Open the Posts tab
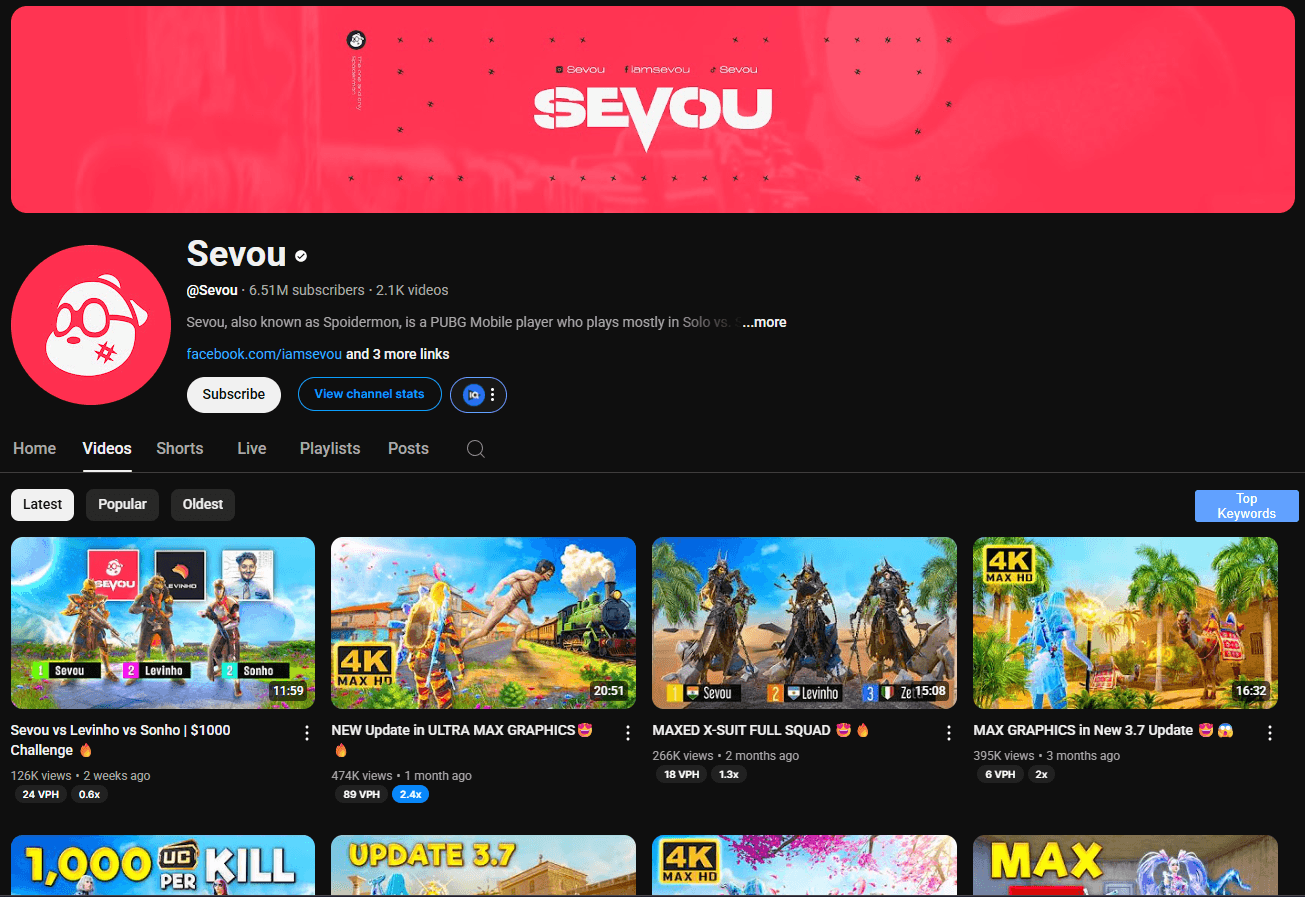Image resolution: width=1305 pixels, height=897 pixels. click(x=408, y=449)
